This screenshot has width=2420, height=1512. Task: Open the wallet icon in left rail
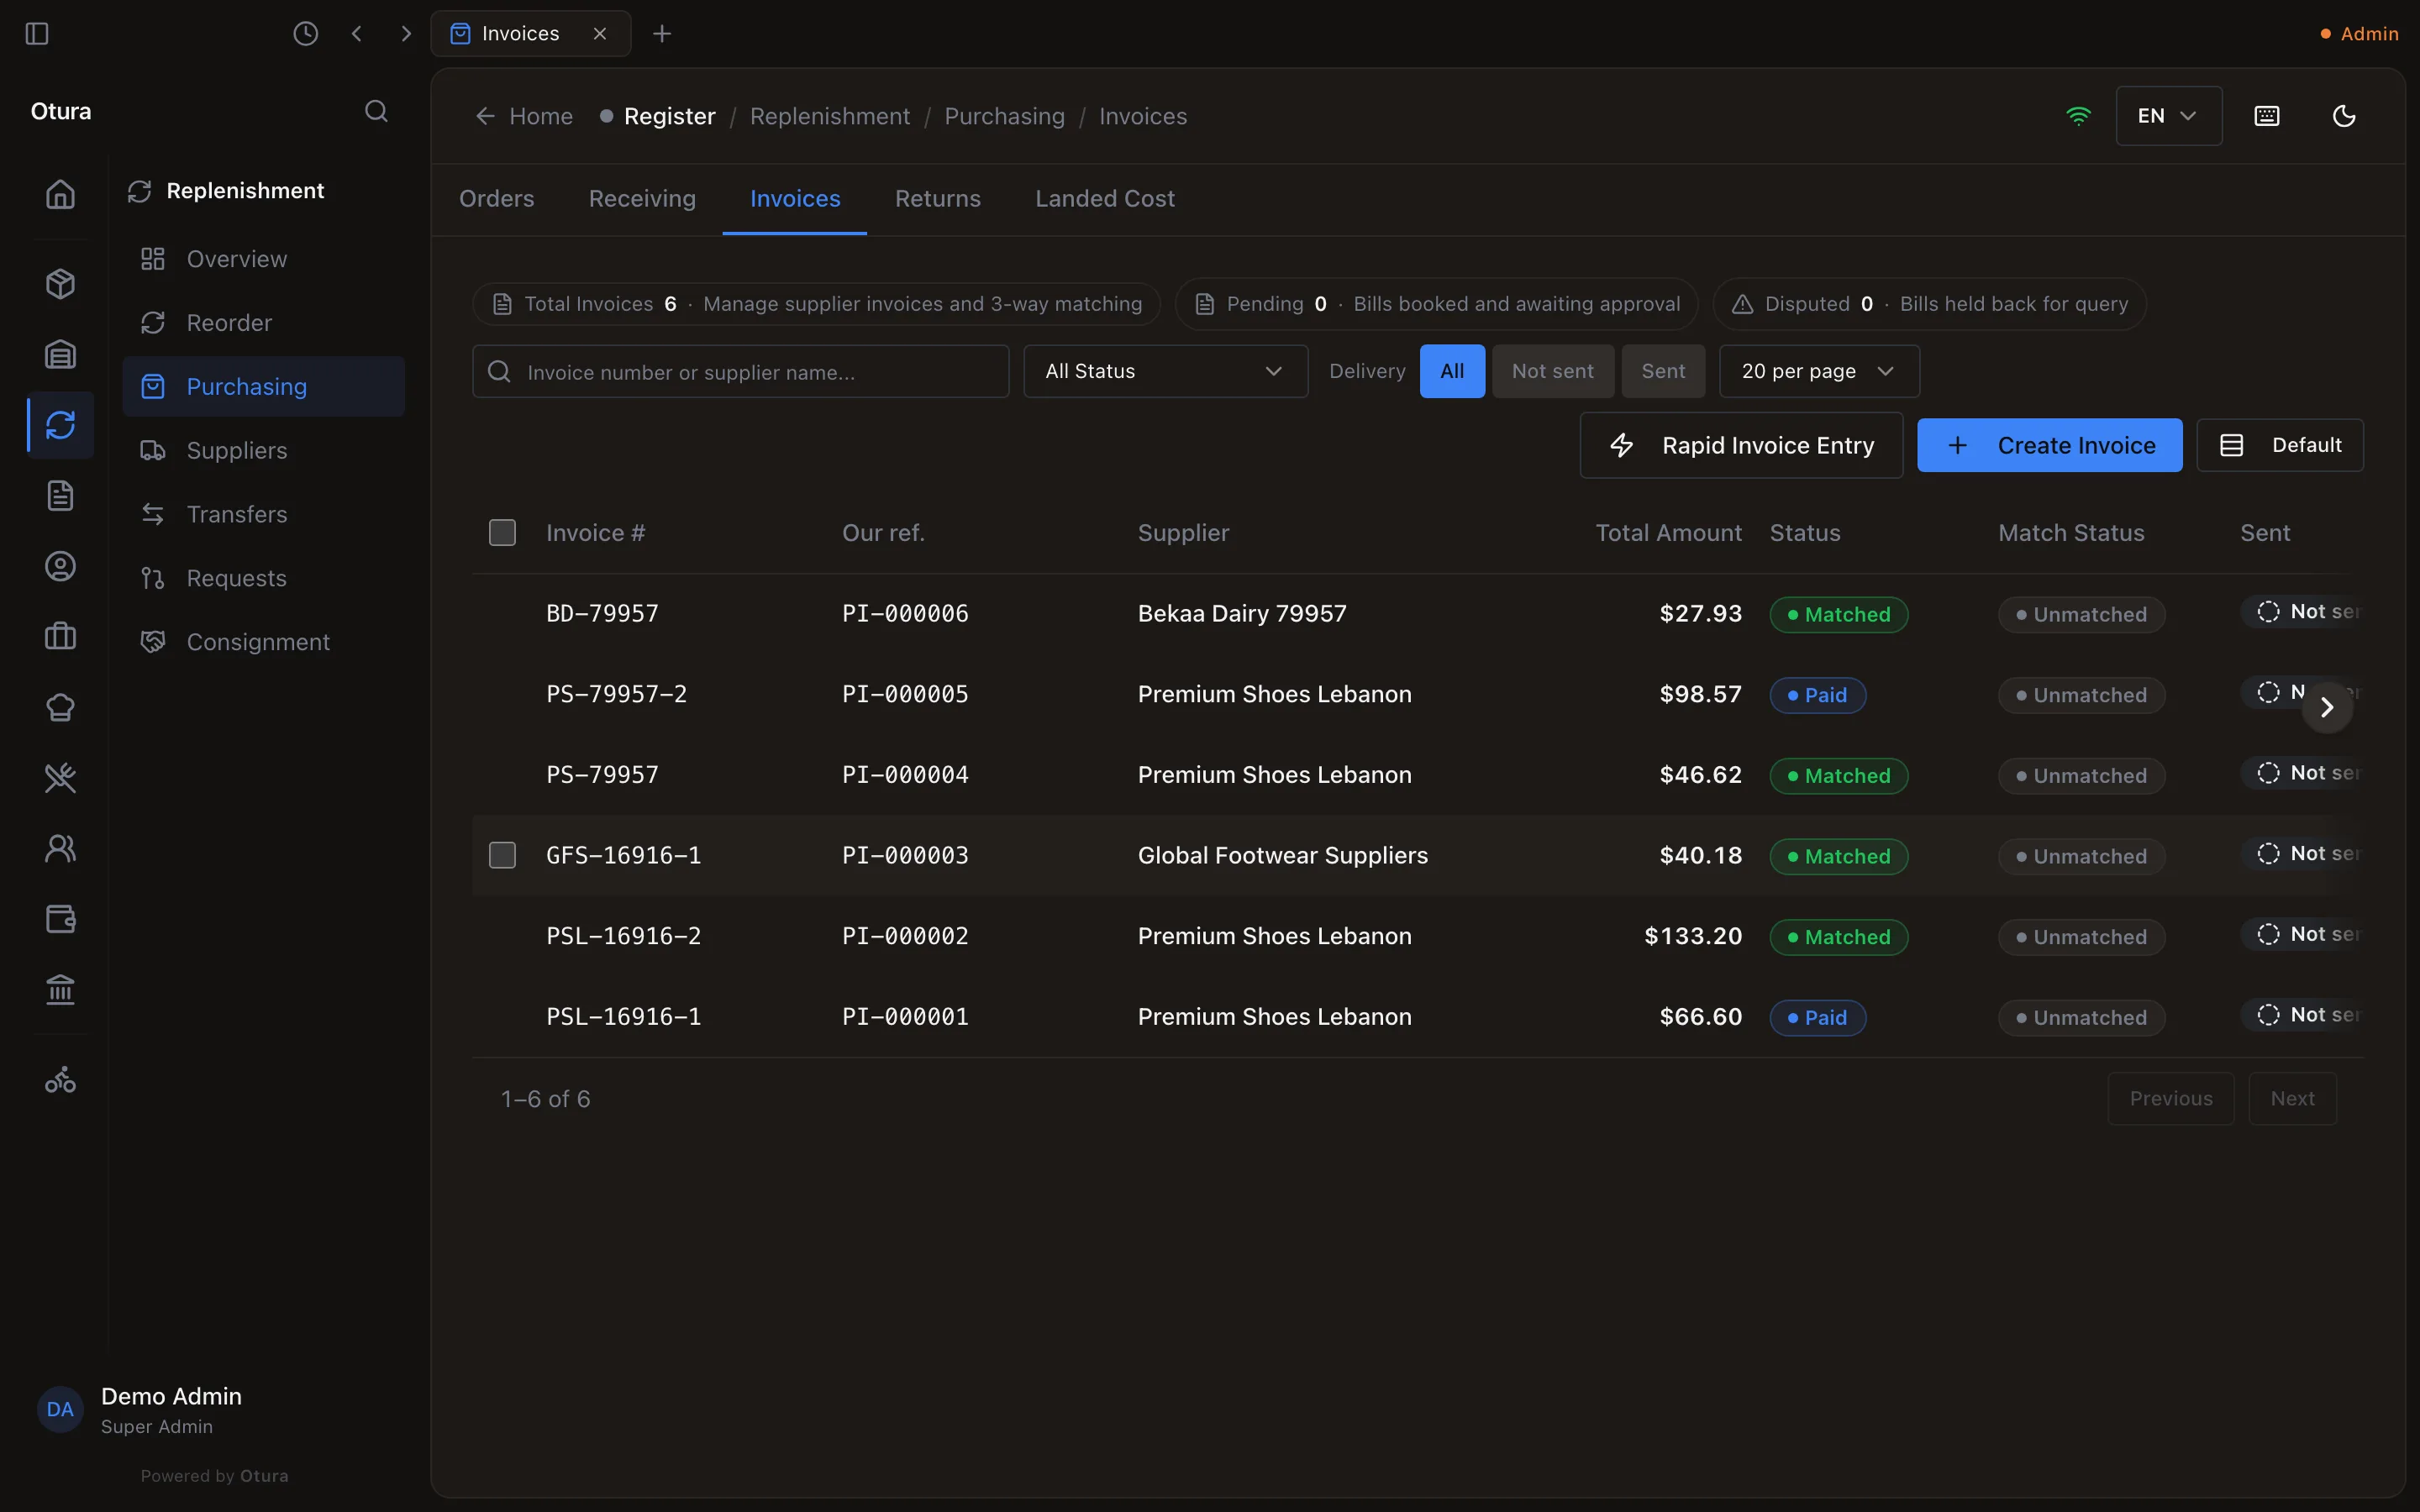coord(60,919)
